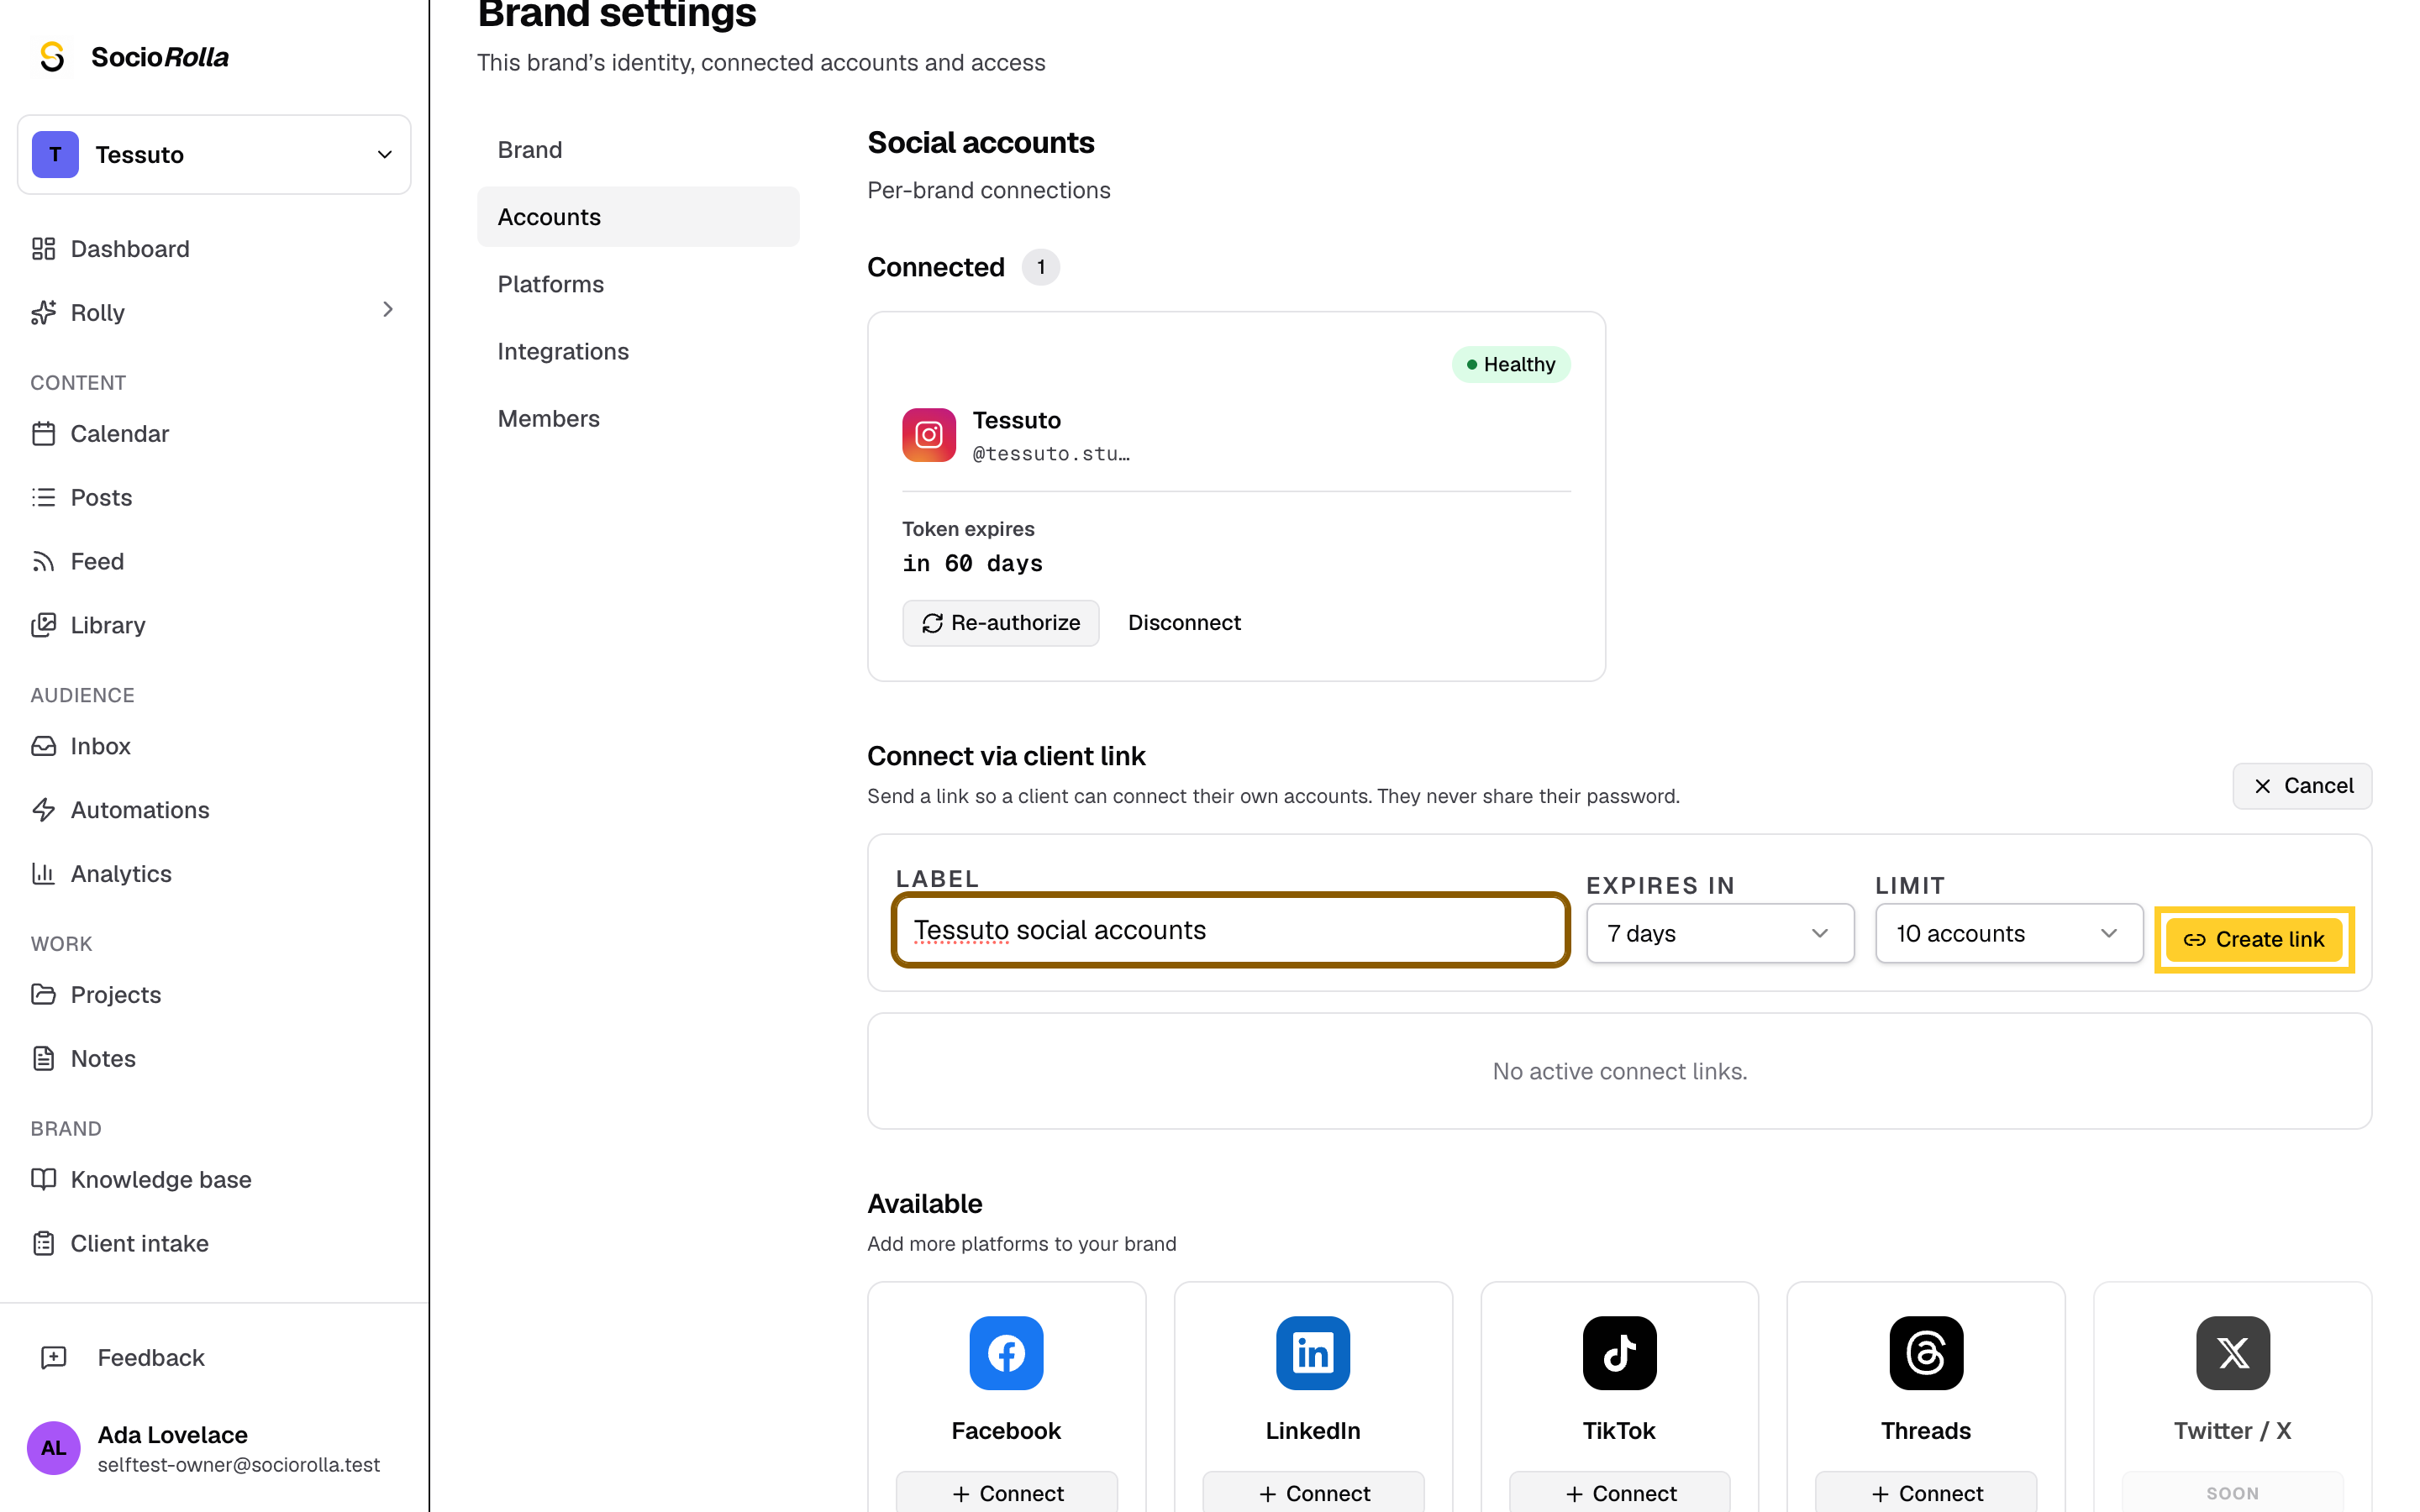Select the Accounts settings tab

[x=638, y=217]
